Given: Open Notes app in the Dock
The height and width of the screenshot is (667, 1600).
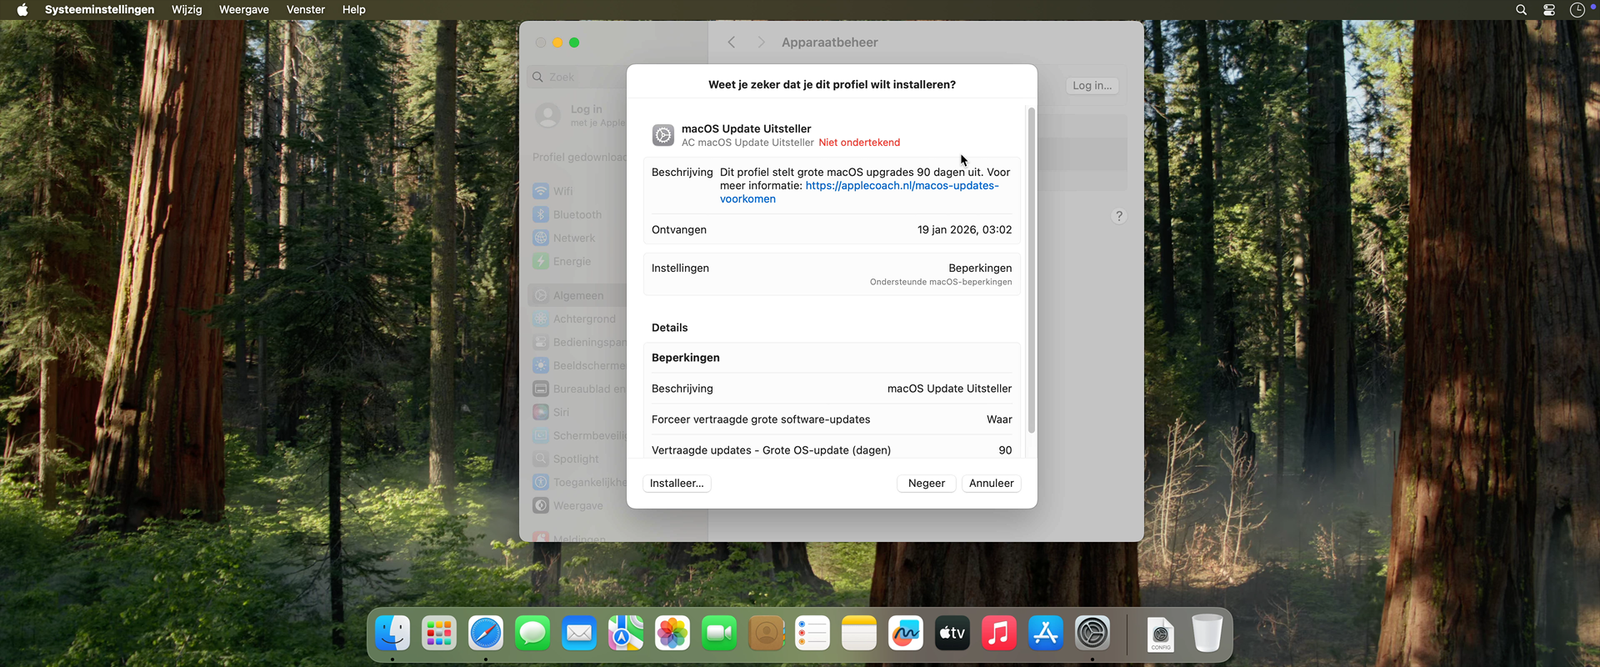Looking at the screenshot, I should [859, 633].
